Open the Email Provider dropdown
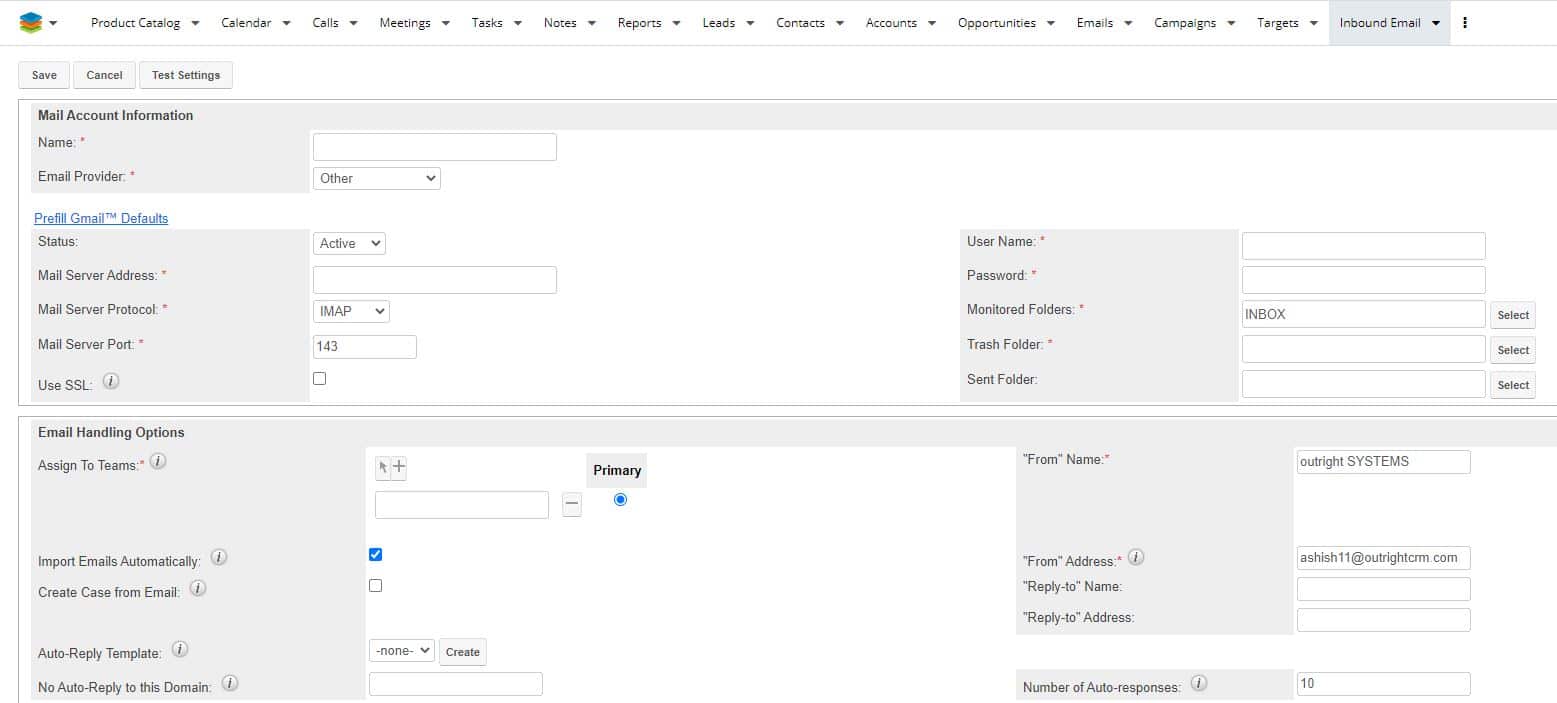The image size is (1557, 703). point(376,178)
